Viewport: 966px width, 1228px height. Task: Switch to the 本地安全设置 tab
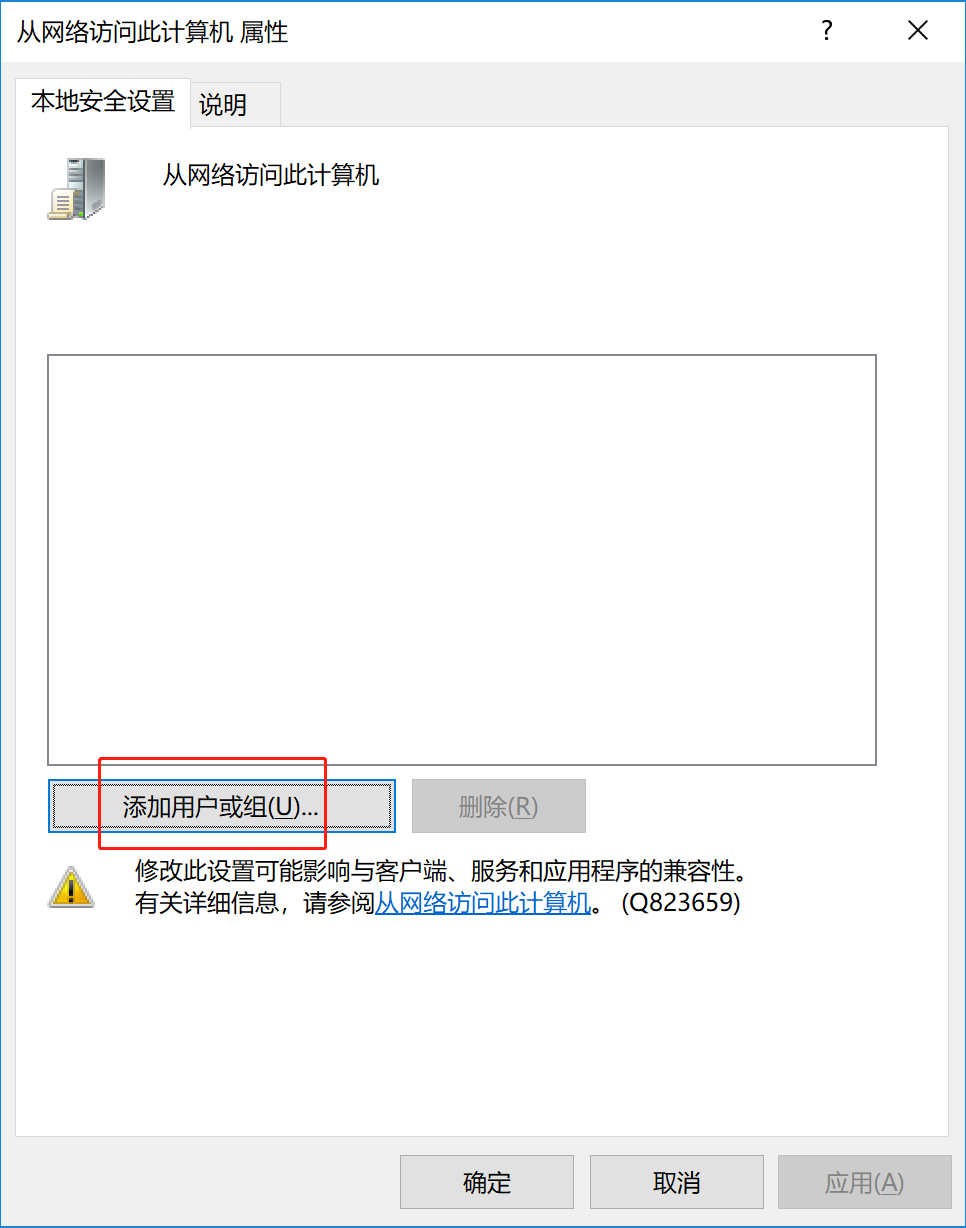click(103, 102)
